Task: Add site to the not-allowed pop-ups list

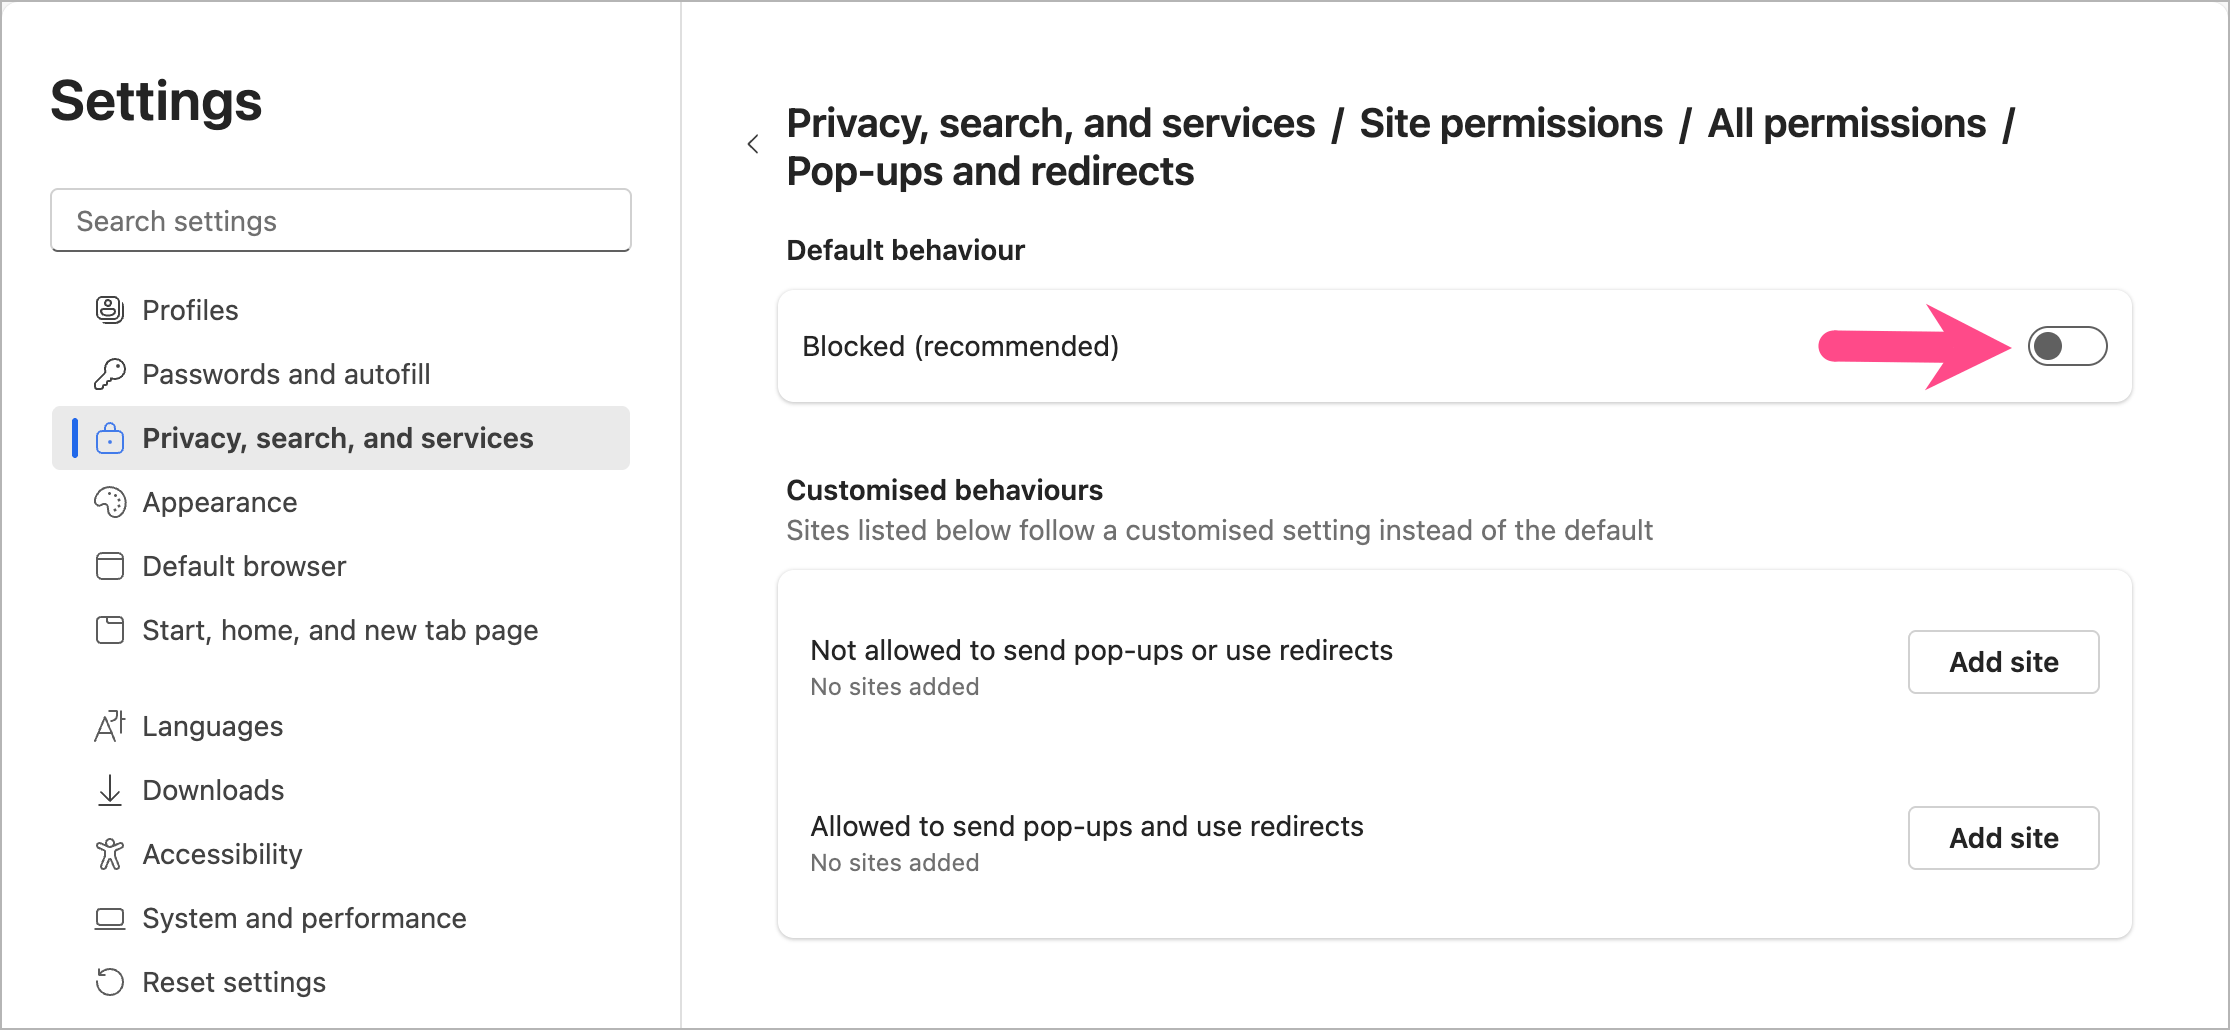Action: click(2003, 662)
